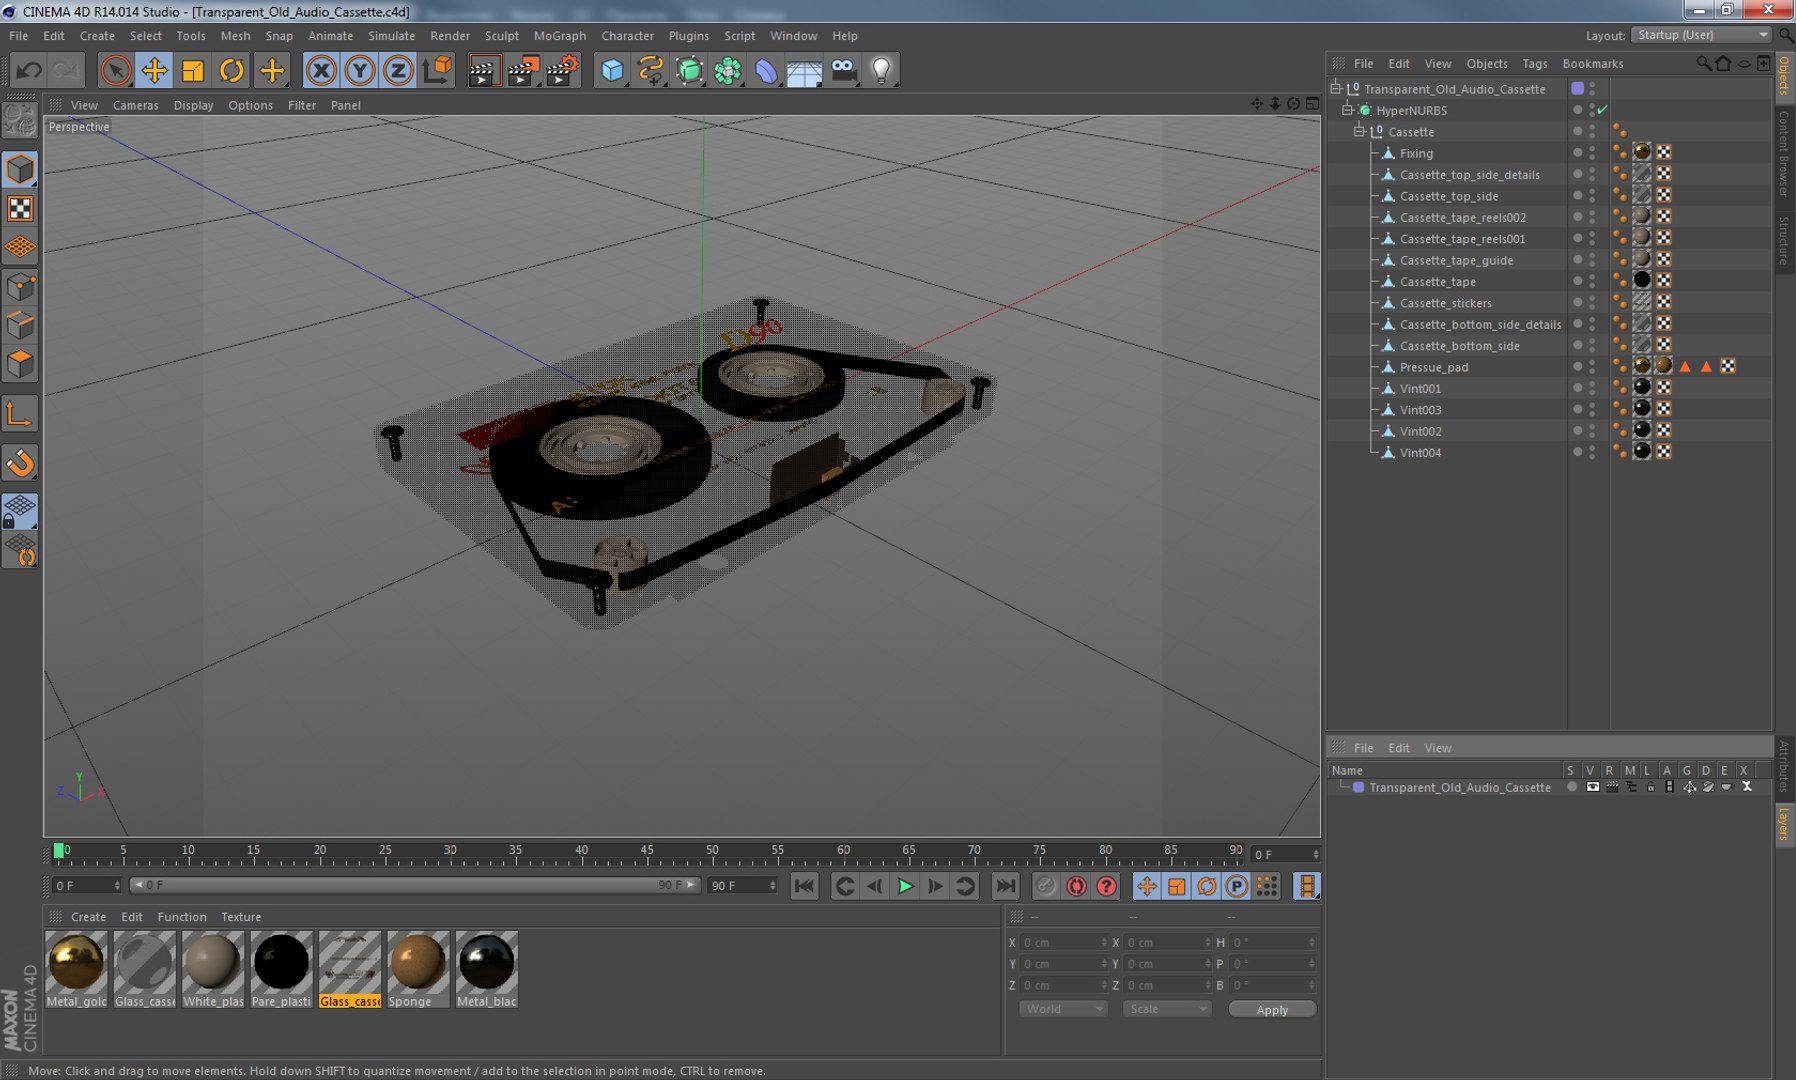1796x1080 pixels.
Task: Select the Move tool in top toolbar
Action: [x=154, y=70]
